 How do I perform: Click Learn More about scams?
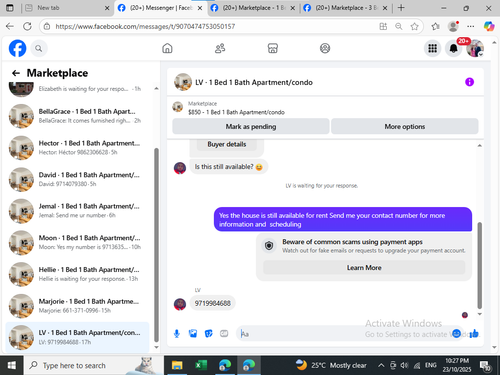click(x=364, y=268)
